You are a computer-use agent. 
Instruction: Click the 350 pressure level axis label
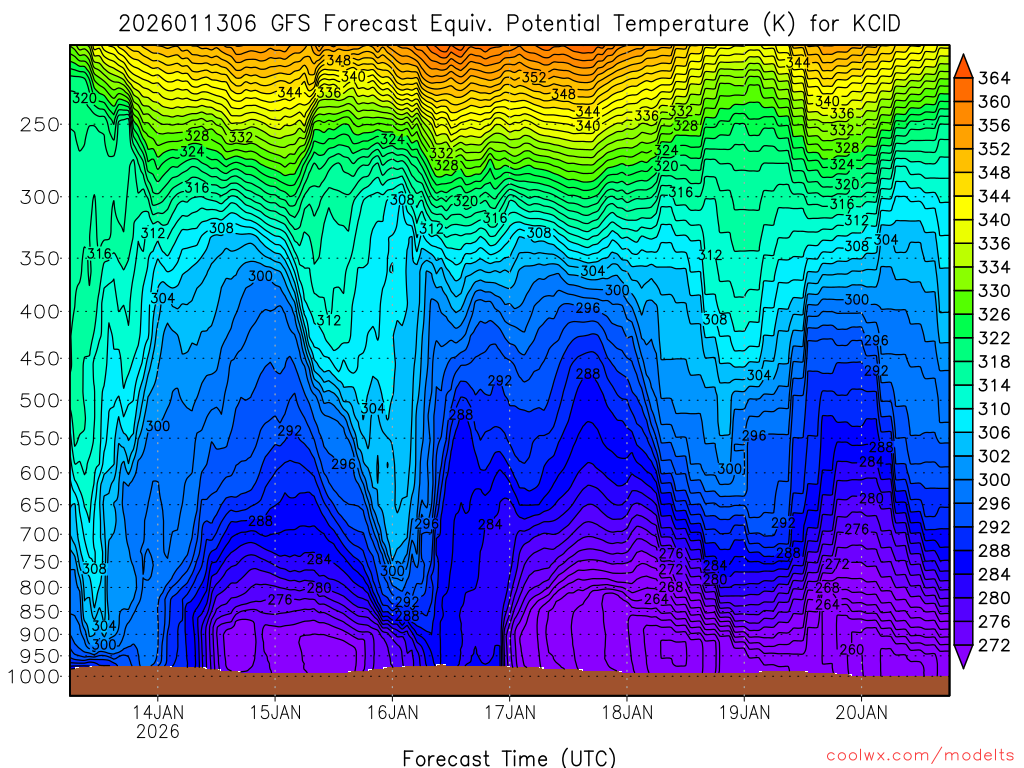(40, 258)
